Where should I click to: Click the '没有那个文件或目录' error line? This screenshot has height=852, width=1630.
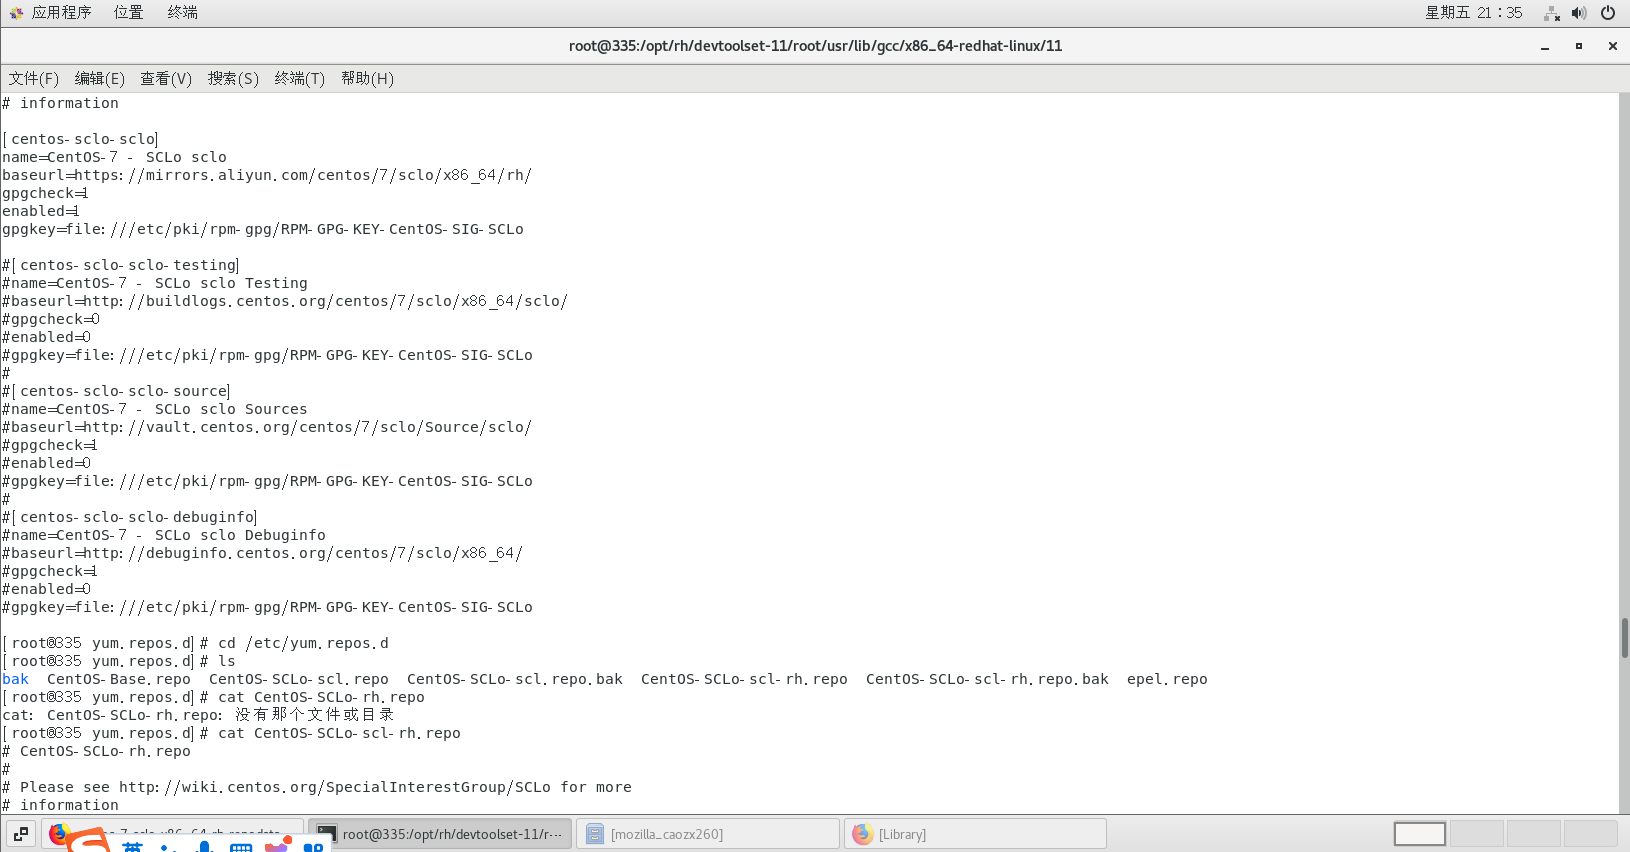[x=198, y=715]
